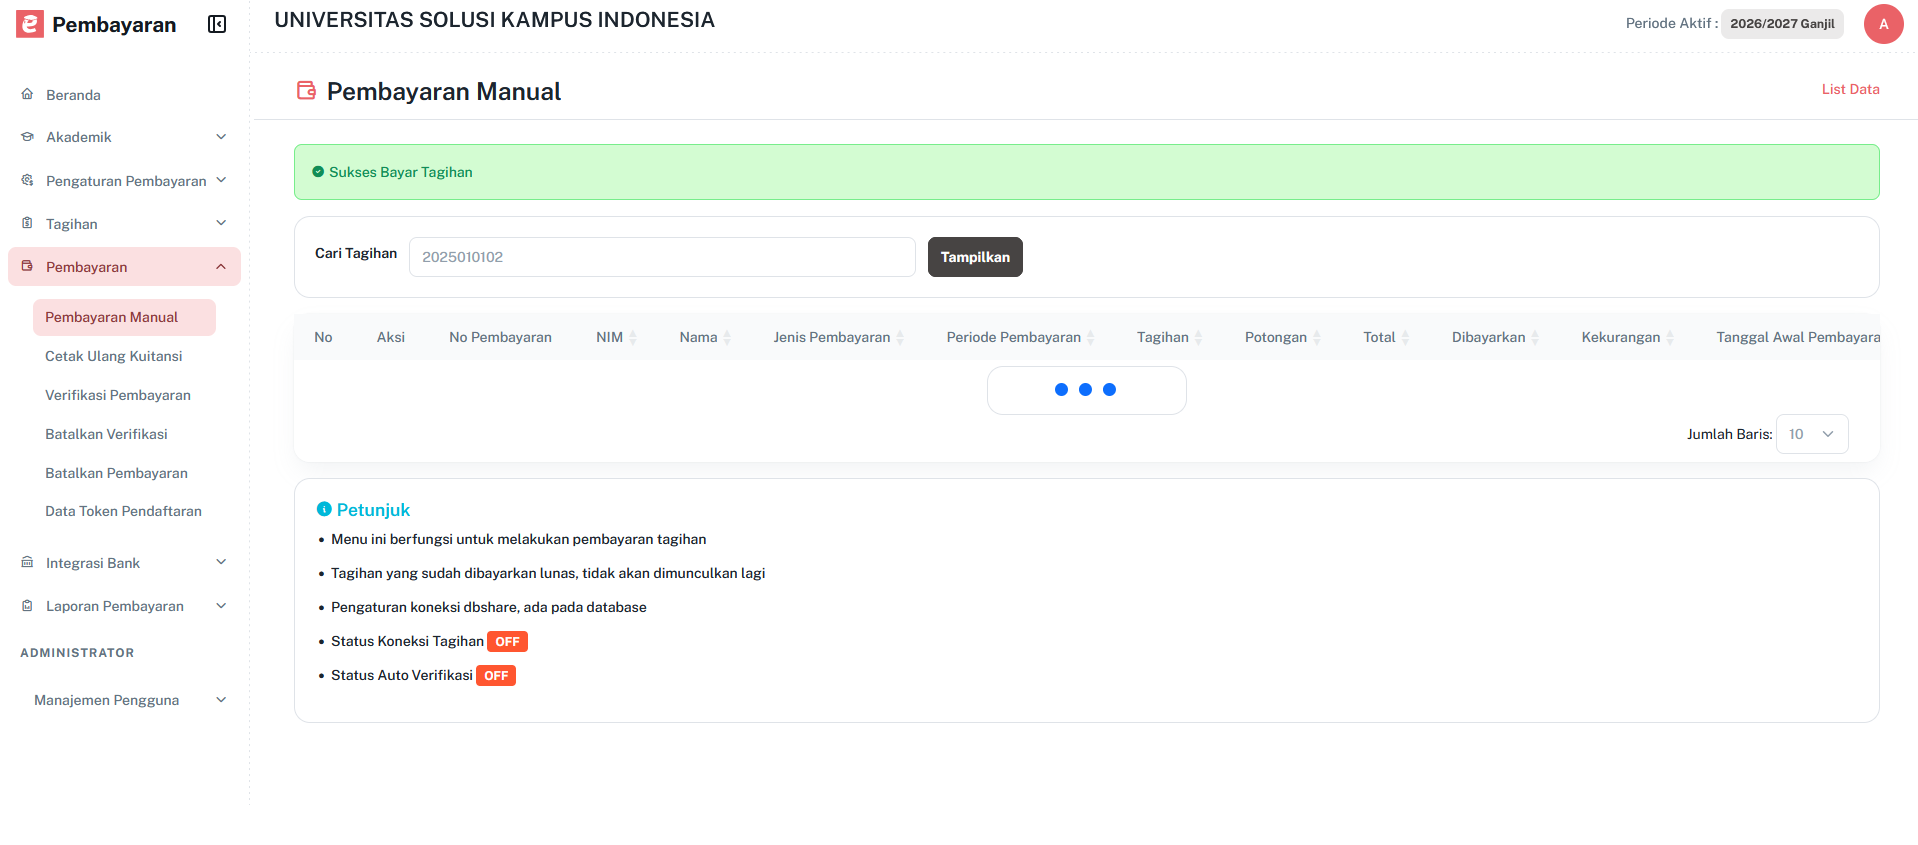Click the Akademik graduation cap icon
Screen dimensions: 1918x845
point(27,137)
